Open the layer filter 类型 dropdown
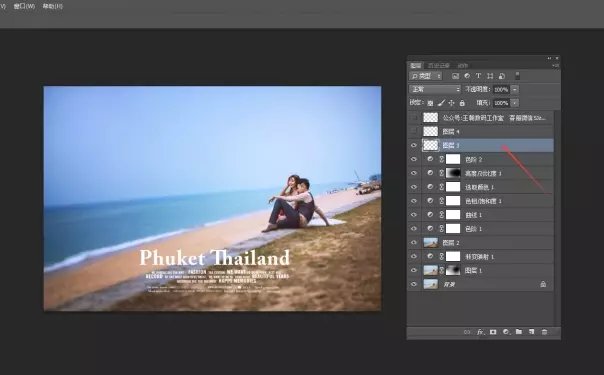The height and width of the screenshot is (375, 604). 426,76
